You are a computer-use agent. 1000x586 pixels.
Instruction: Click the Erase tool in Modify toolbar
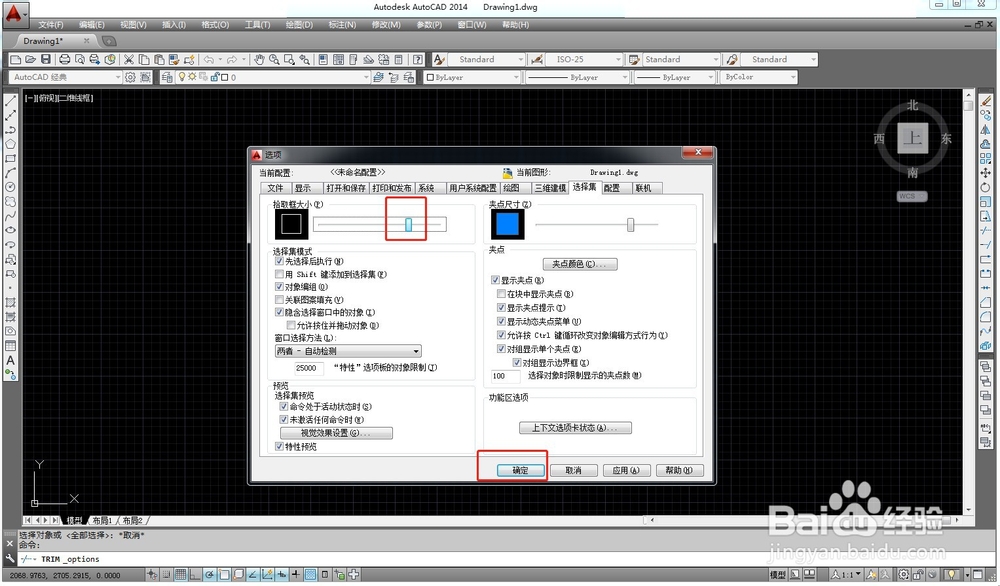[x=986, y=101]
